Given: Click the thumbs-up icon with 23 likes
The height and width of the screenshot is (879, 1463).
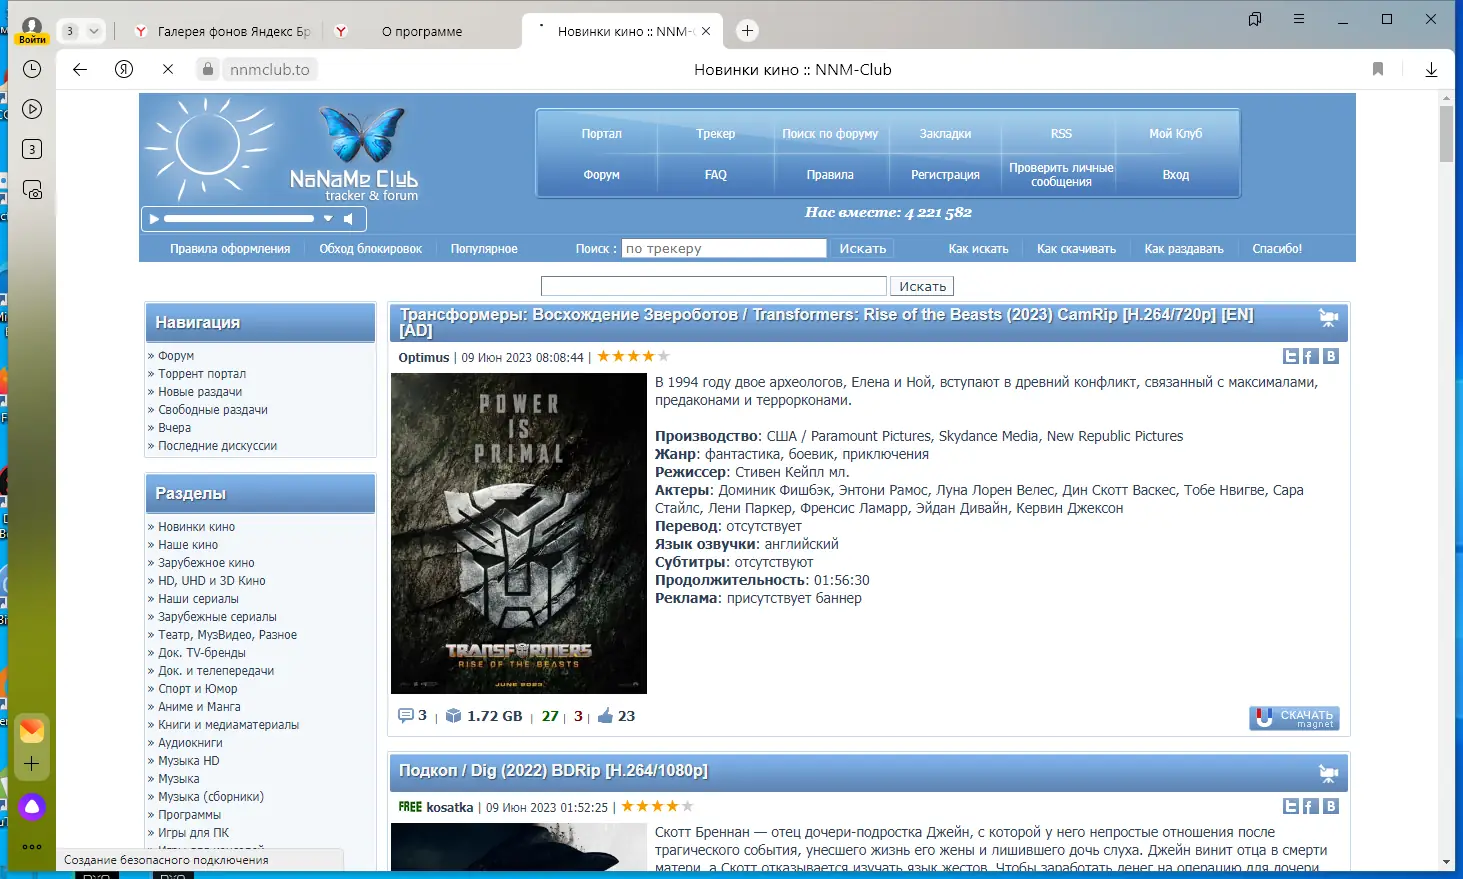Looking at the screenshot, I should 605,715.
